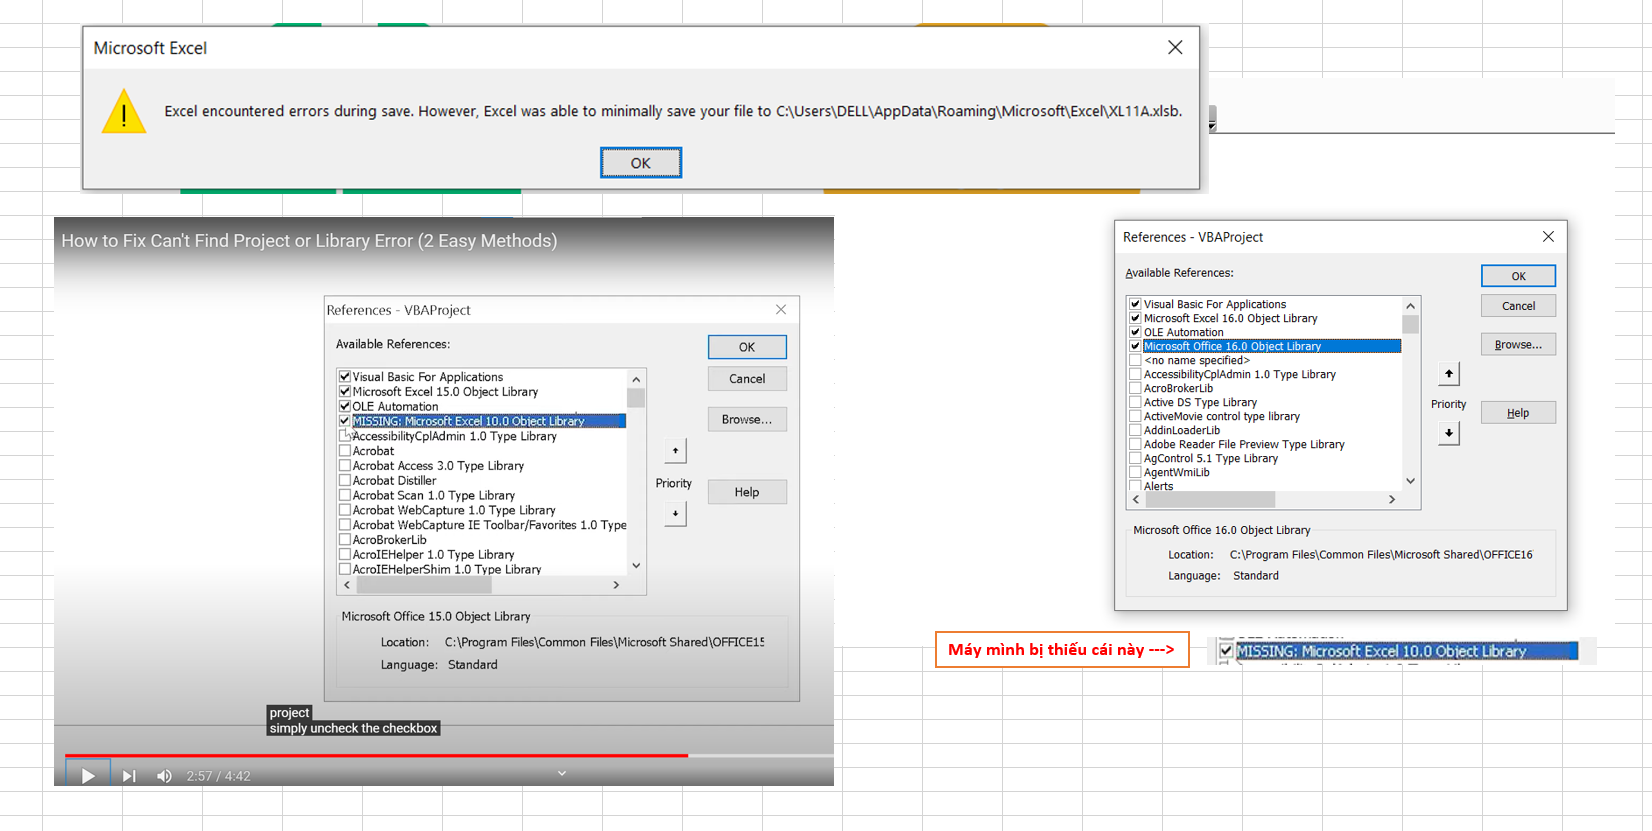This screenshot has width=1652, height=831.
Task: Click OK in right References - VBAProject dialog
Action: pos(1518,276)
